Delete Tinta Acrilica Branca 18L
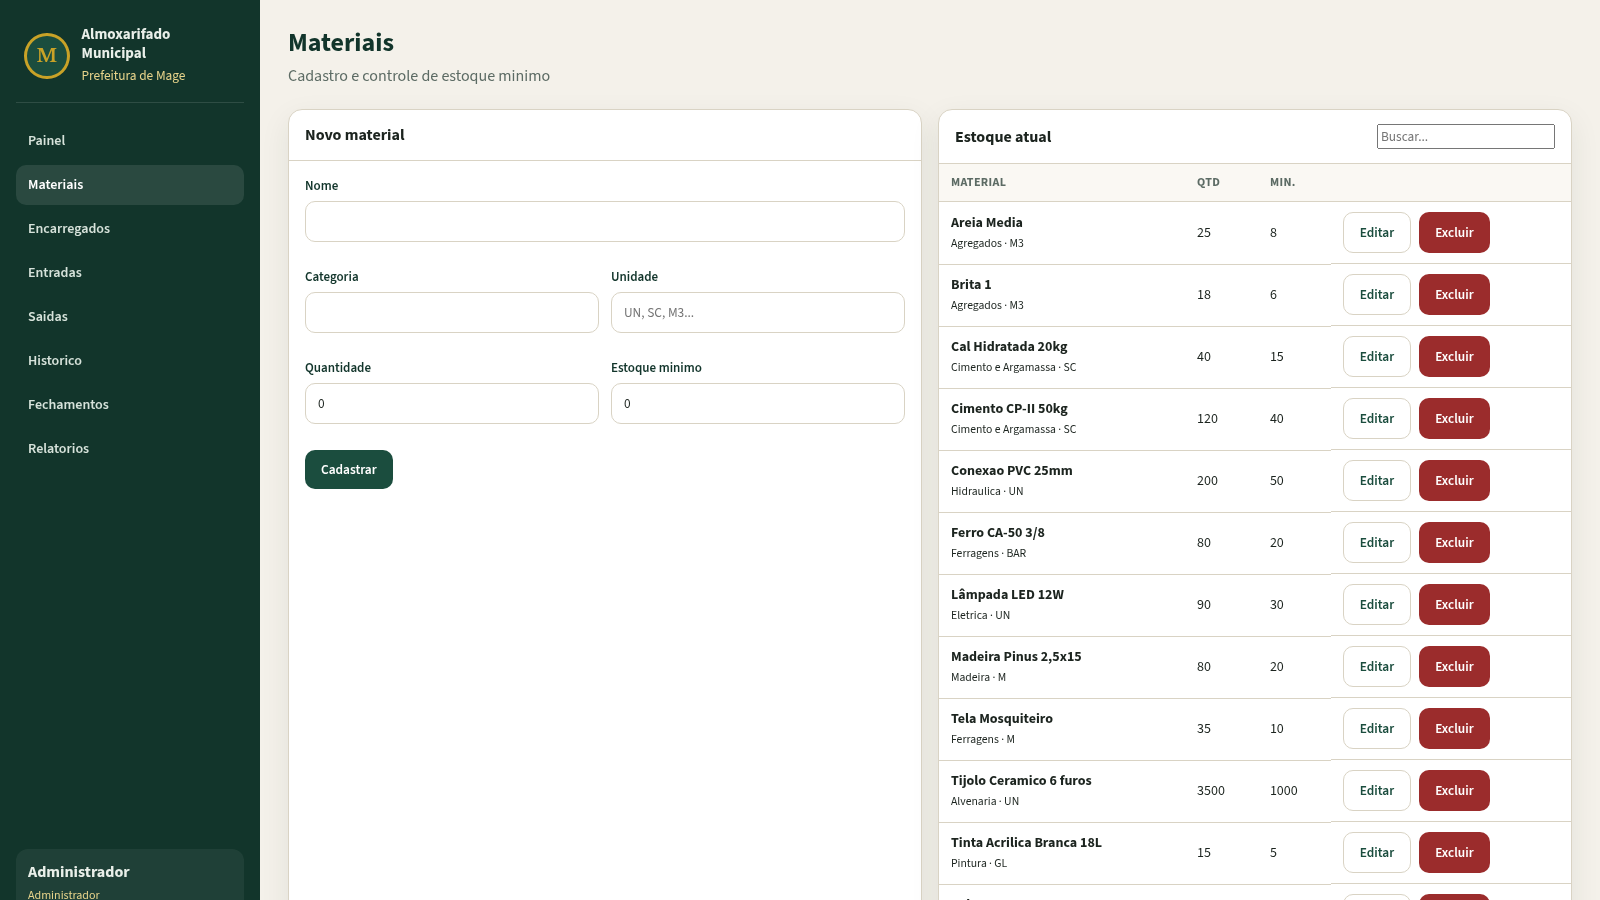This screenshot has width=1600, height=900. pos(1454,853)
